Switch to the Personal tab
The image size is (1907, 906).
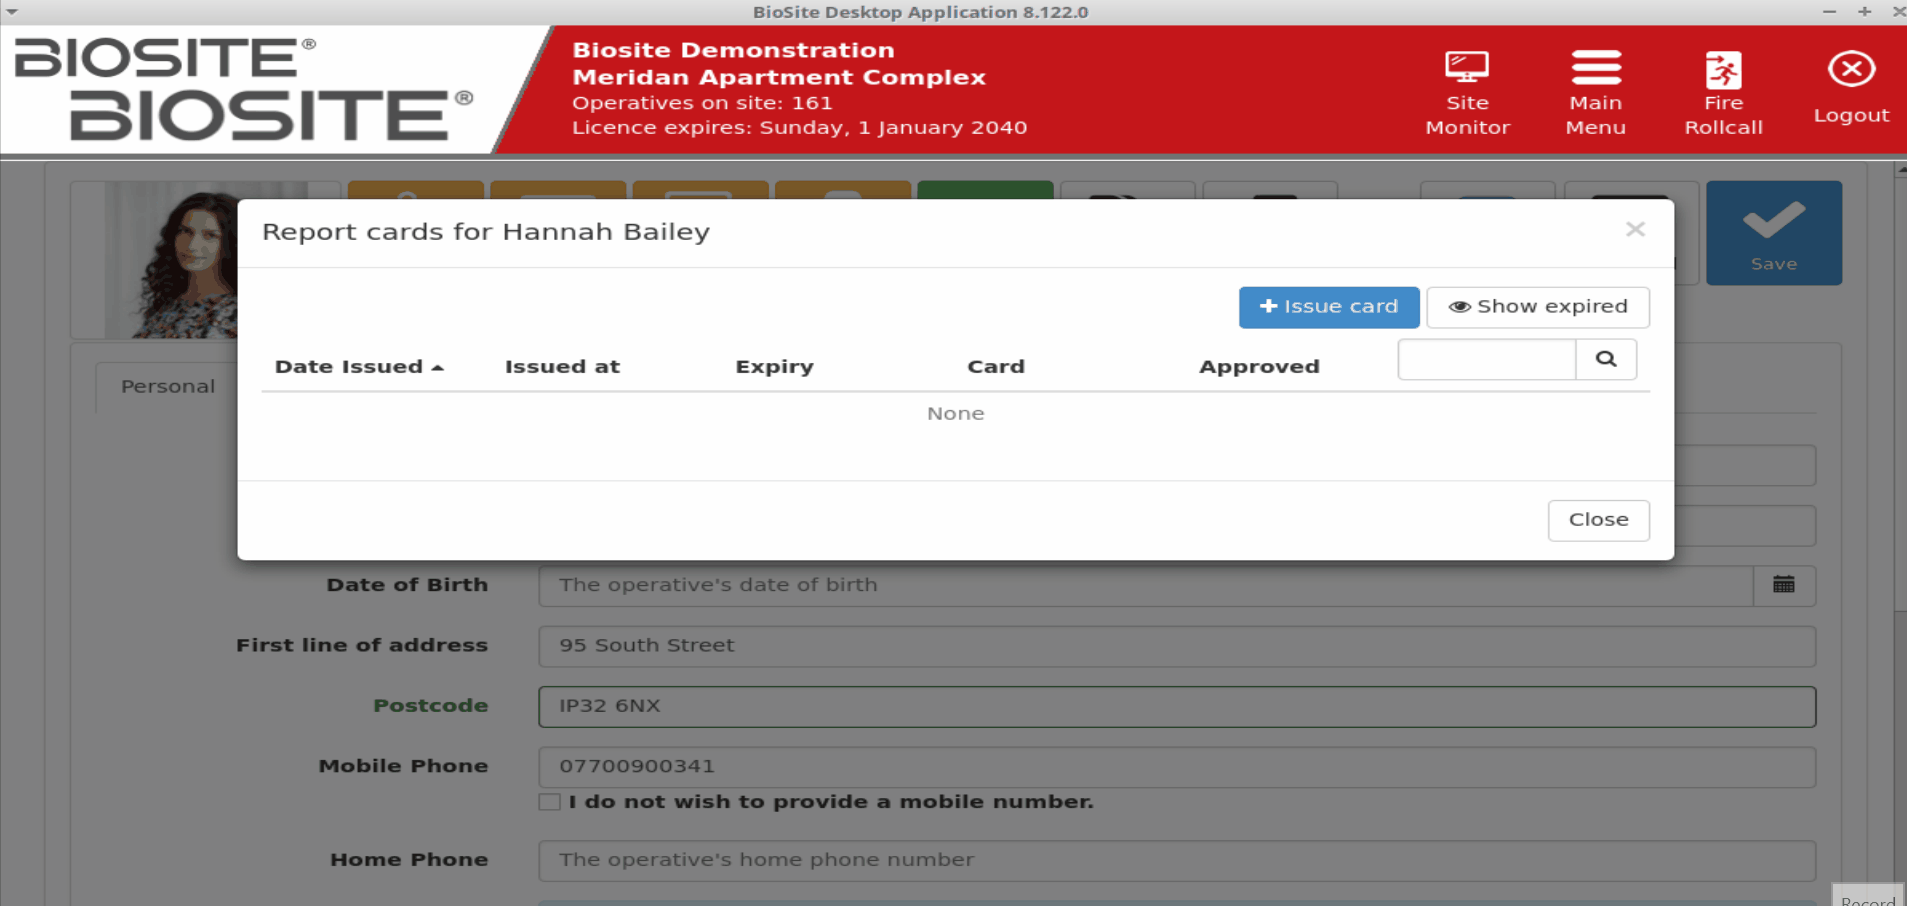167,386
